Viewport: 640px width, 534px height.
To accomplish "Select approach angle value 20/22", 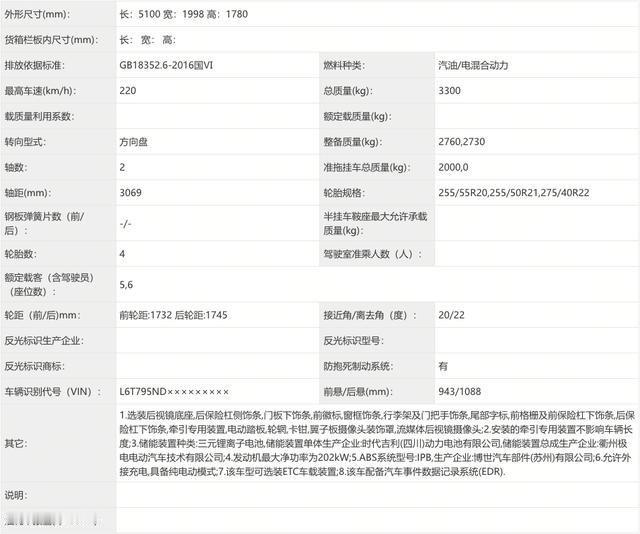I will 451,315.
